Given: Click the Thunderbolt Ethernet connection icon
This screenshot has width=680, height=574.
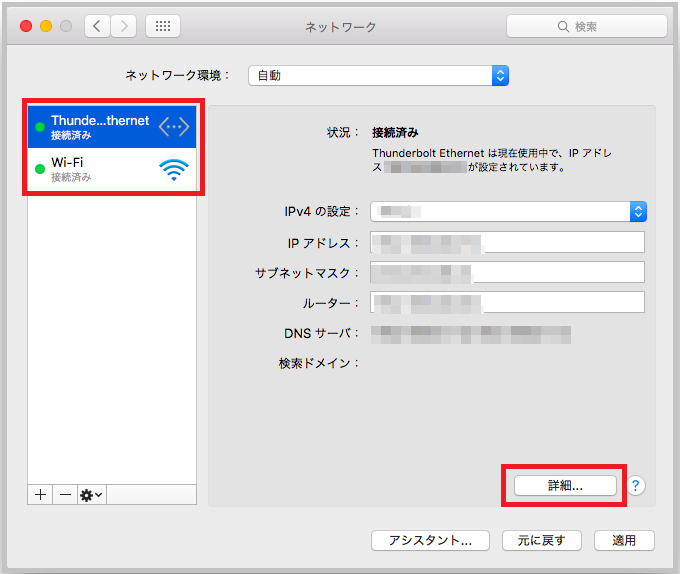Looking at the screenshot, I should click(x=173, y=126).
